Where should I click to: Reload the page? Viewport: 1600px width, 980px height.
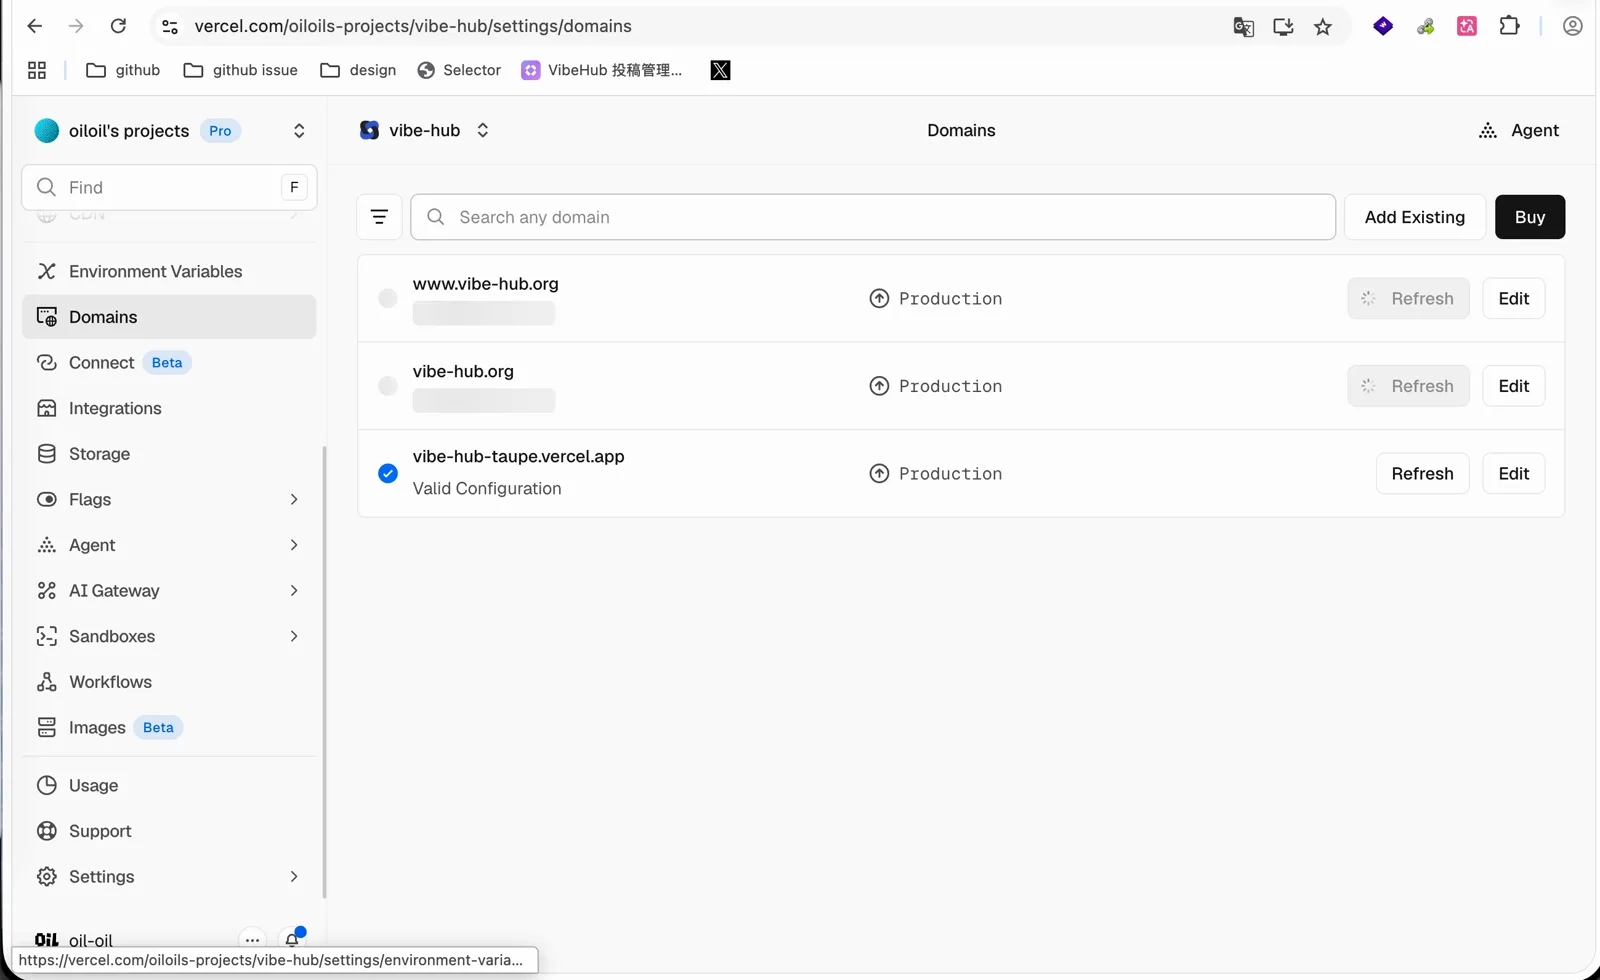click(118, 26)
